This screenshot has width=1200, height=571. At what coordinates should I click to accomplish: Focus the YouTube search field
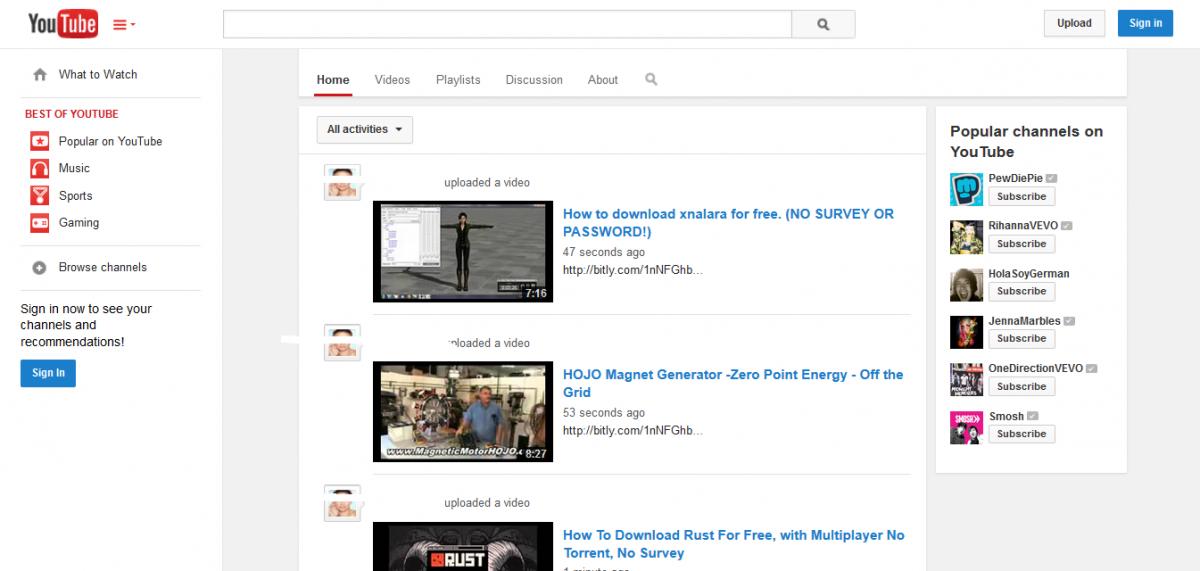[x=507, y=24]
